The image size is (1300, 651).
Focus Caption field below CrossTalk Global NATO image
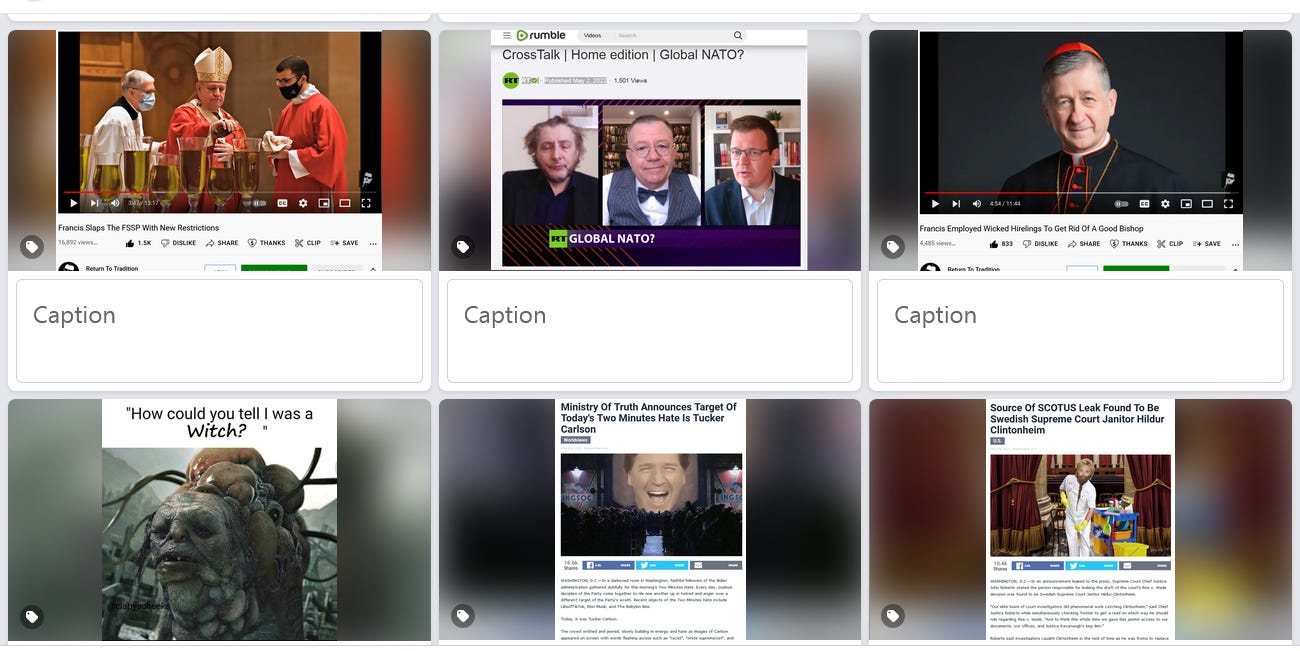650,331
